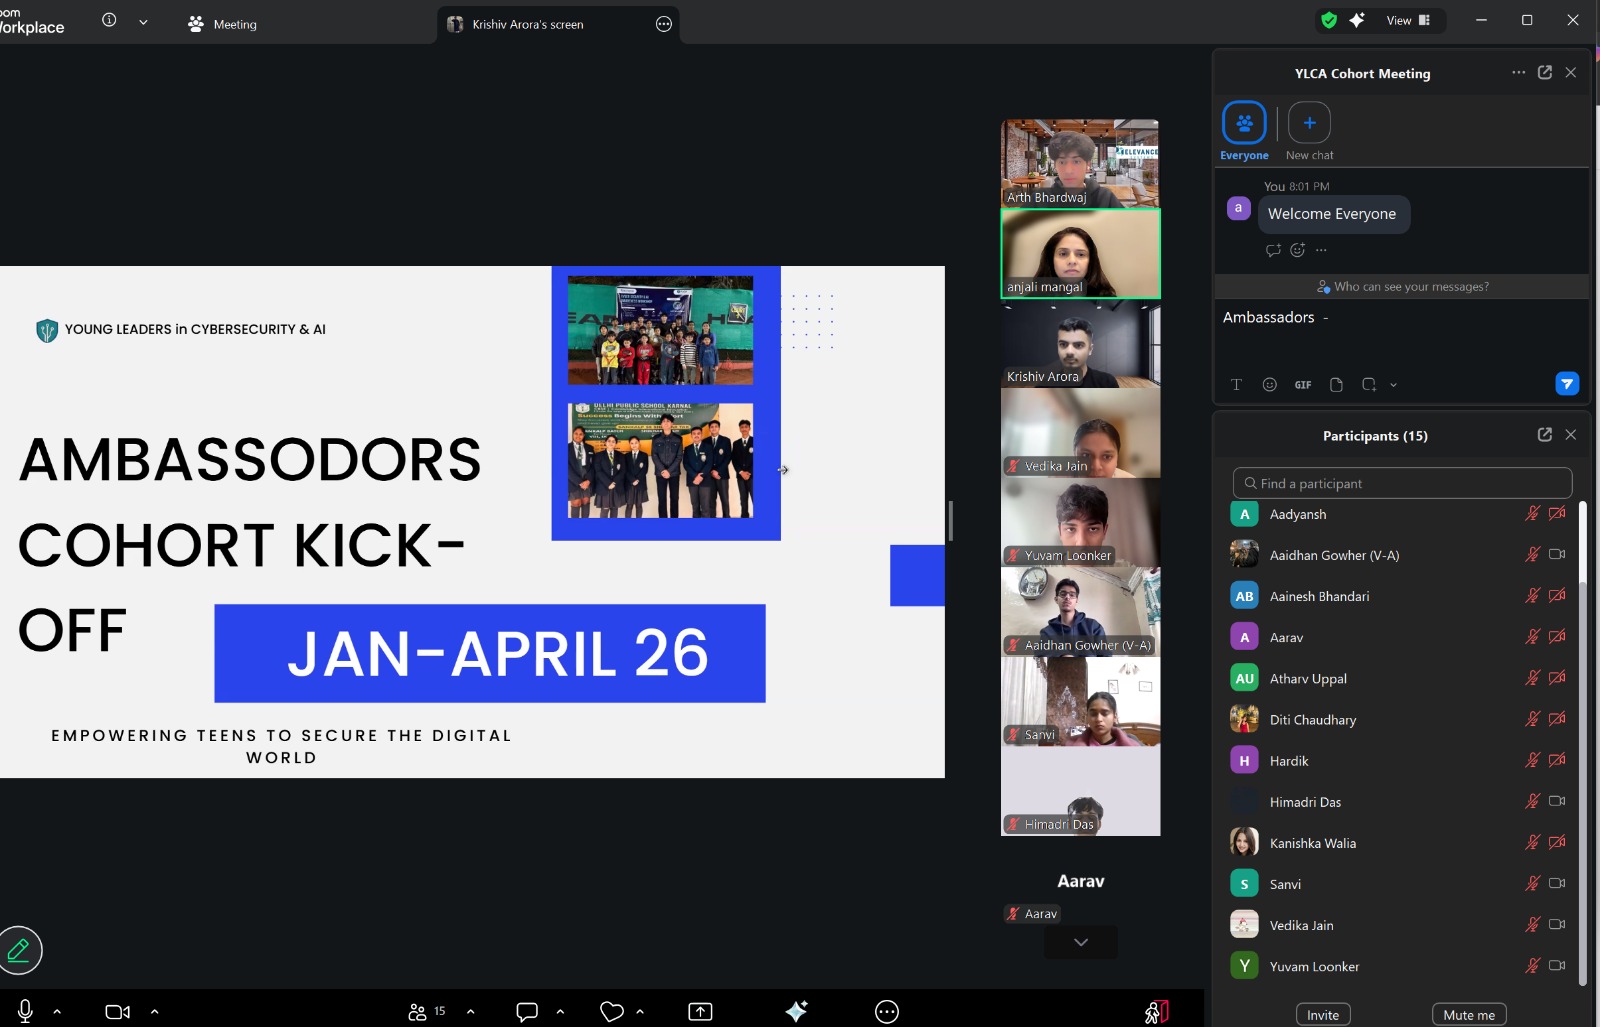Send the chat message with the blue send icon
The image size is (1600, 1027).
click(x=1566, y=384)
